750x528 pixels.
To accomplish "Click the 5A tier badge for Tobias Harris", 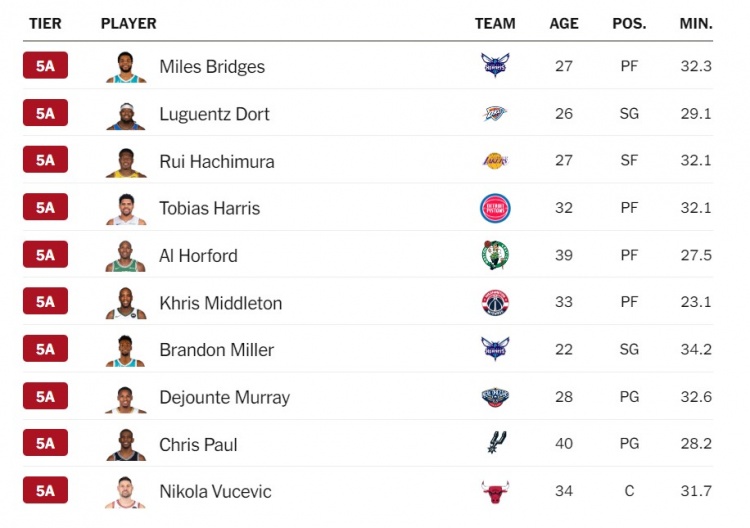I will click(45, 207).
